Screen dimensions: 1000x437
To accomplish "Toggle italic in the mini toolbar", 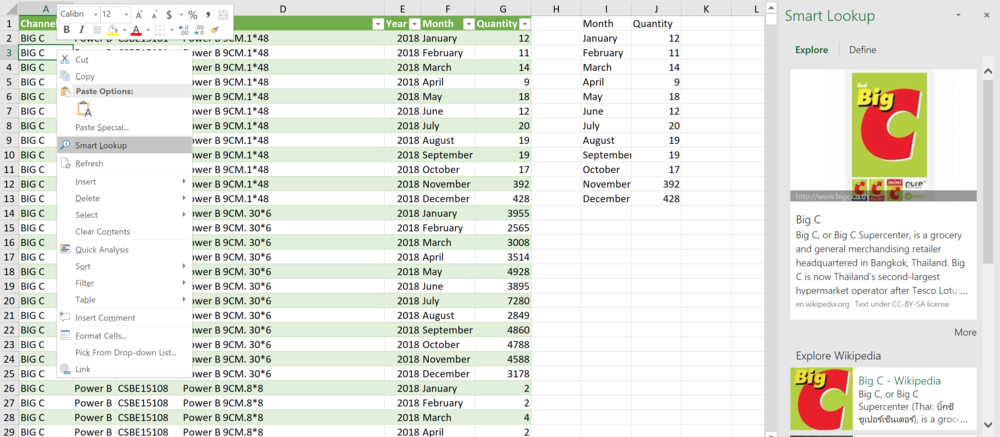I will click(x=81, y=30).
